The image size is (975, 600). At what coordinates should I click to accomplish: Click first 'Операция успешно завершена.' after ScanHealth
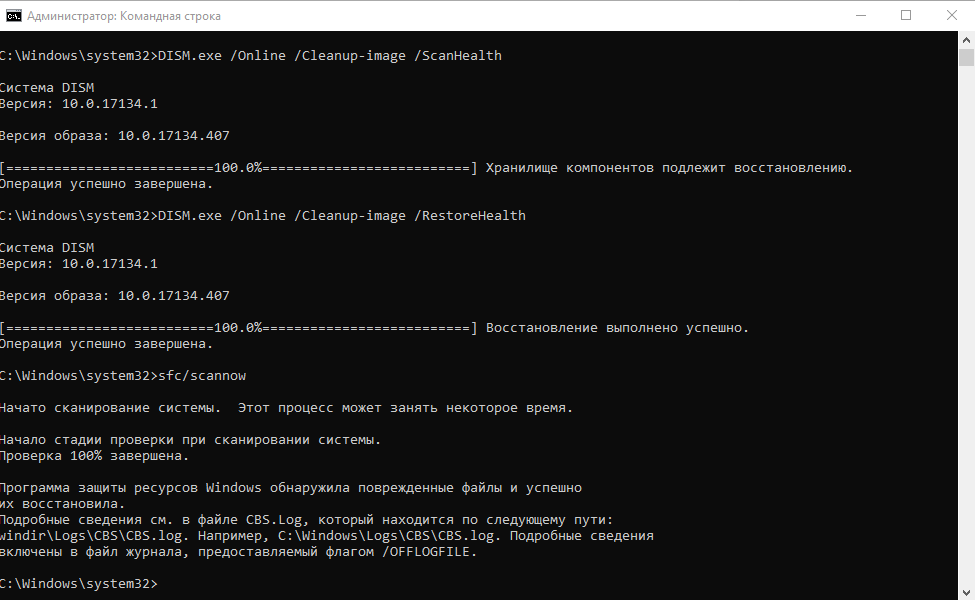pos(106,184)
